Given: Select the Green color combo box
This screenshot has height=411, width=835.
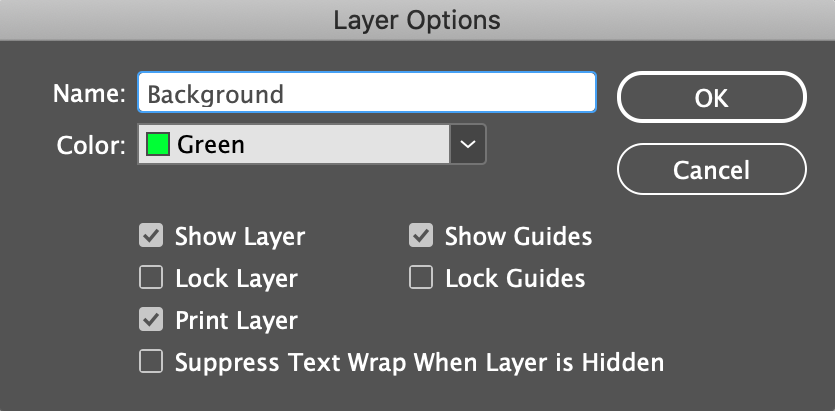Looking at the screenshot, I should (312, 144).
